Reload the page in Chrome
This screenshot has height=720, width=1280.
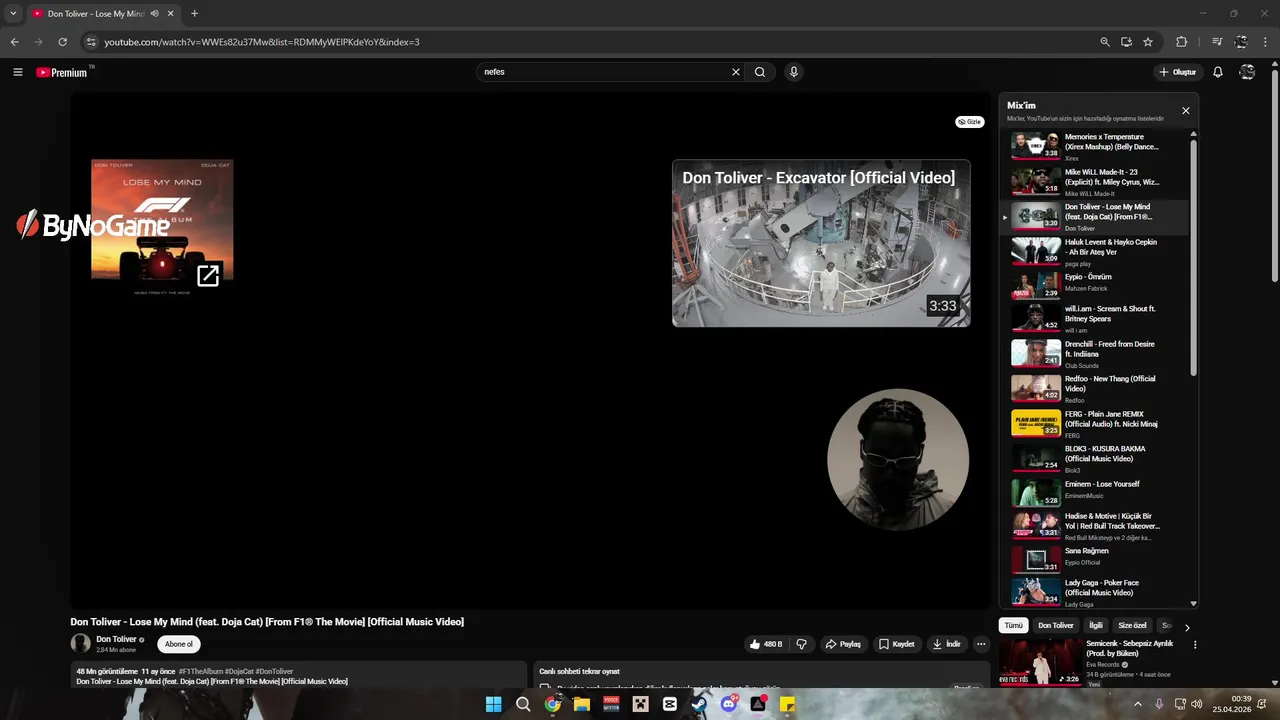point(62,42)
